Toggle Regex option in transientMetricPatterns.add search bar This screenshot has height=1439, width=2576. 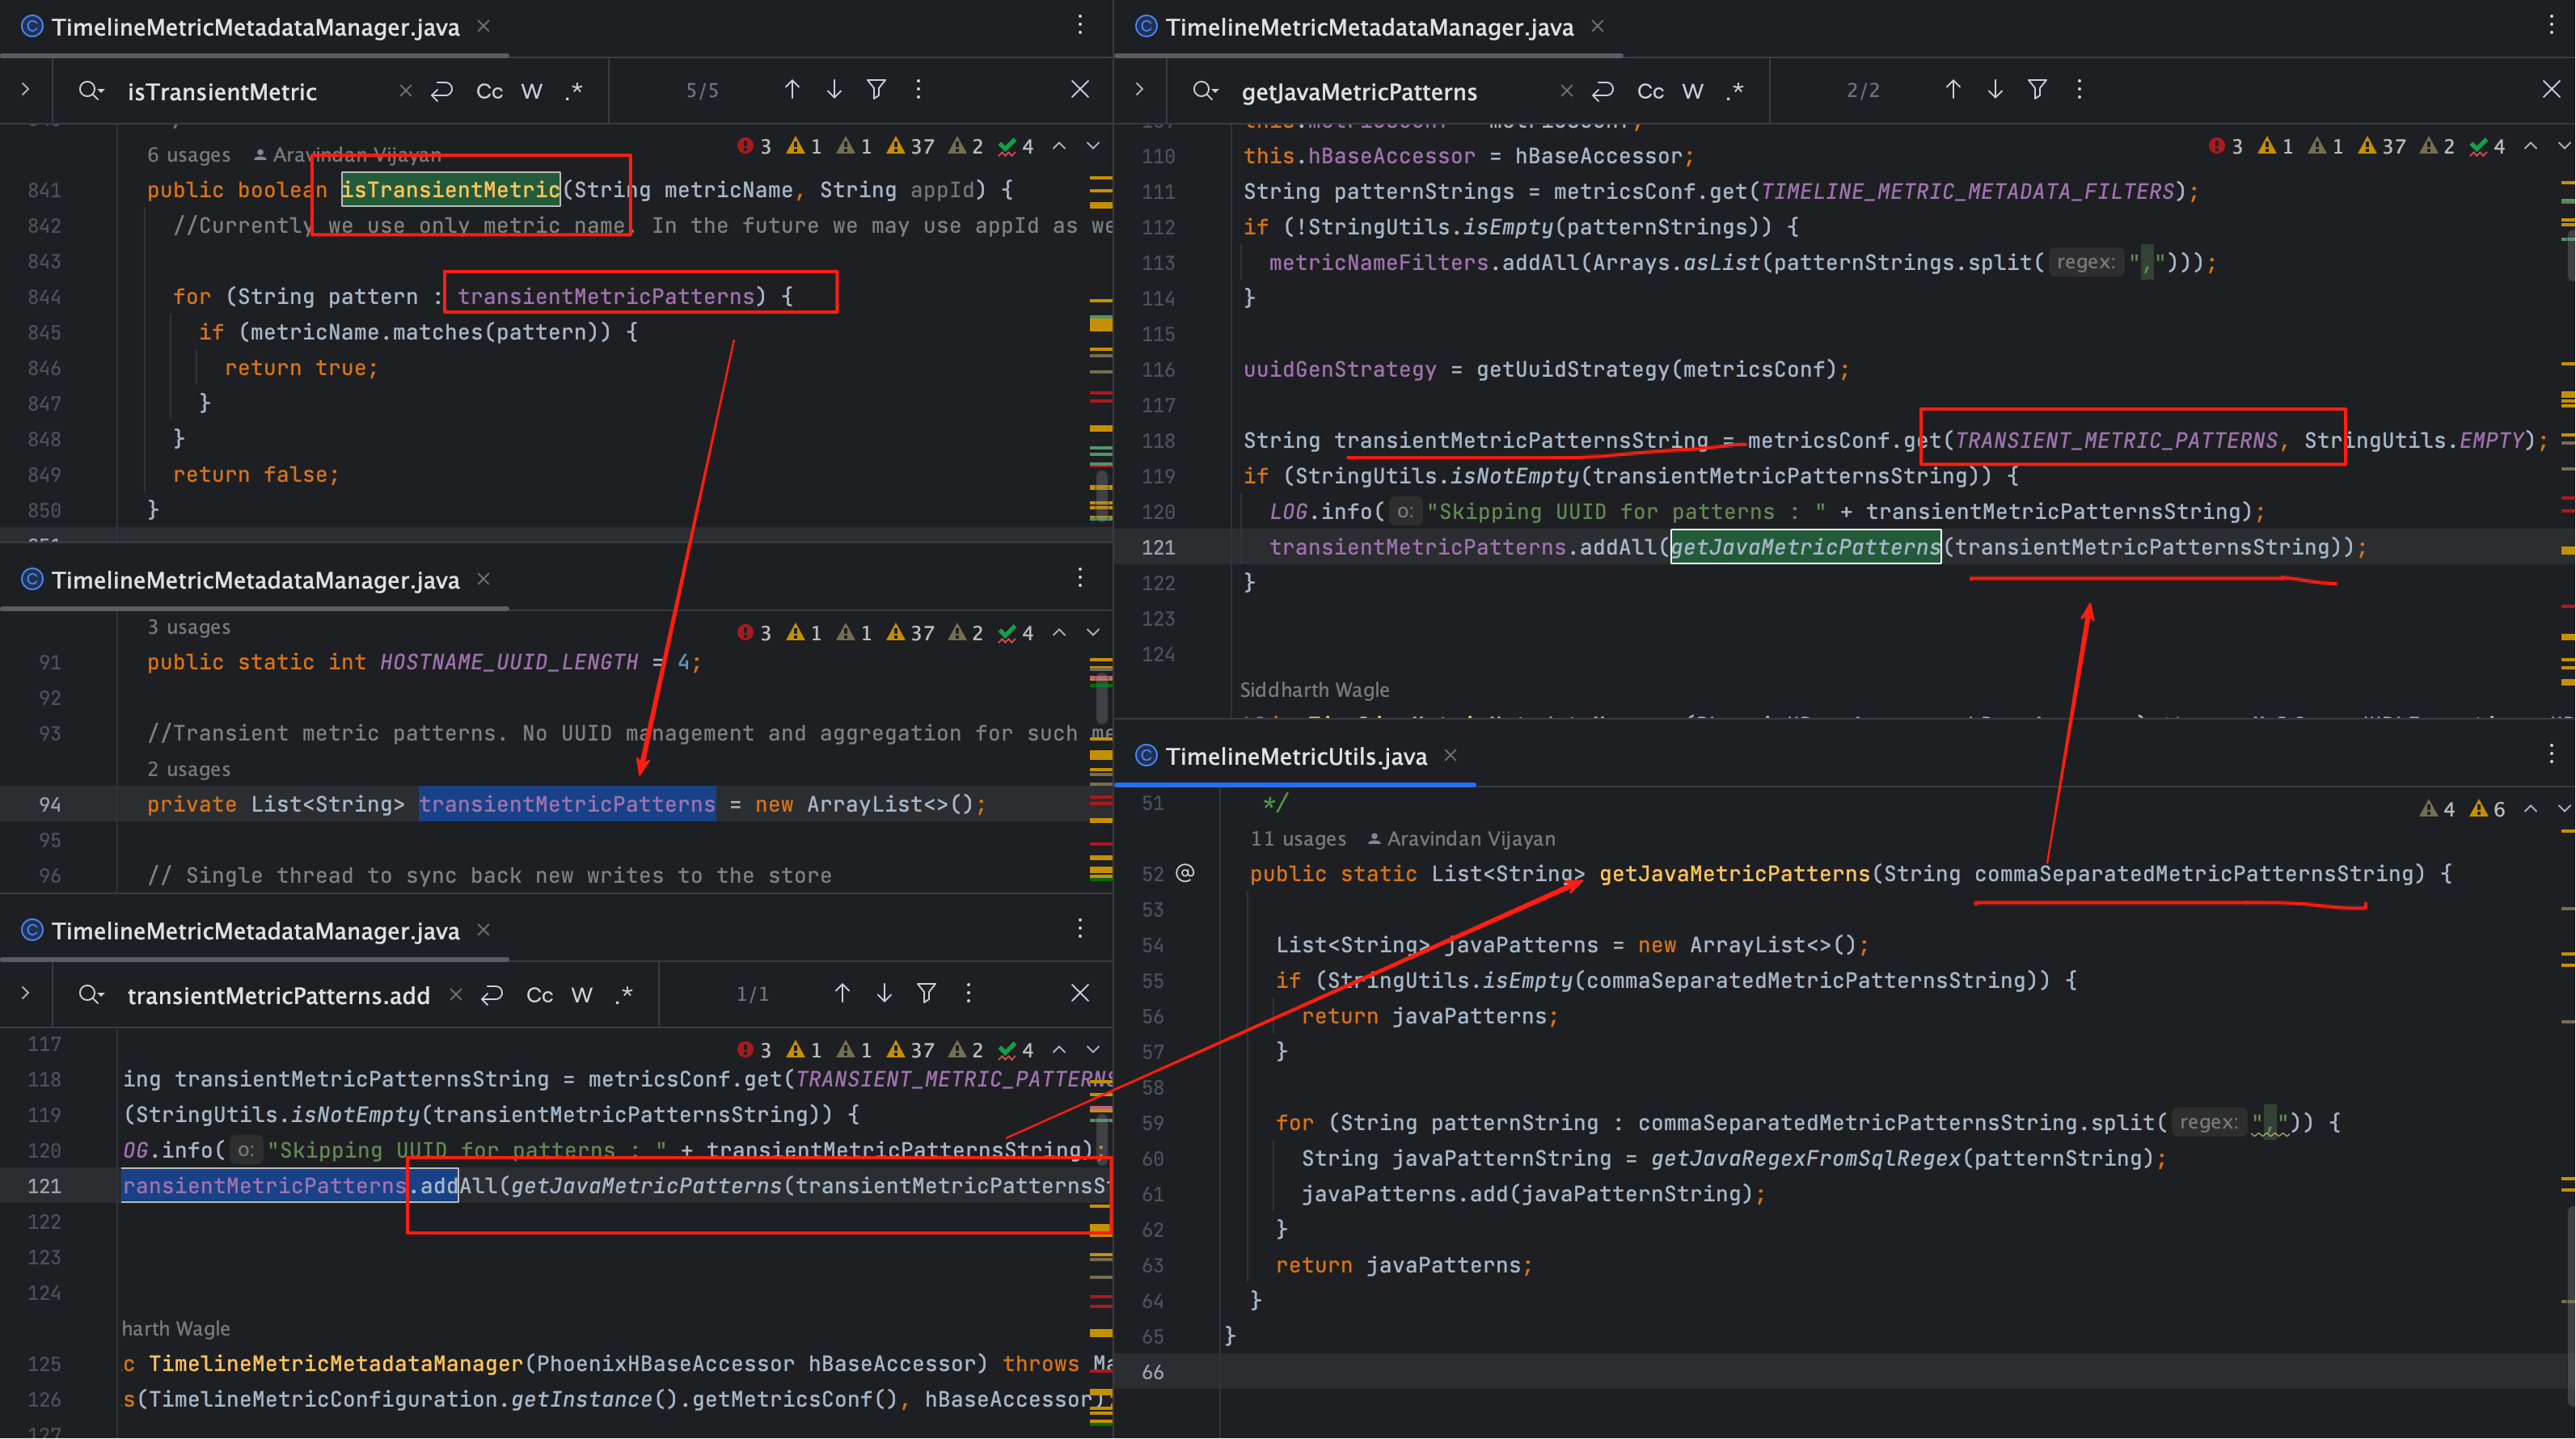pos(624,994)
